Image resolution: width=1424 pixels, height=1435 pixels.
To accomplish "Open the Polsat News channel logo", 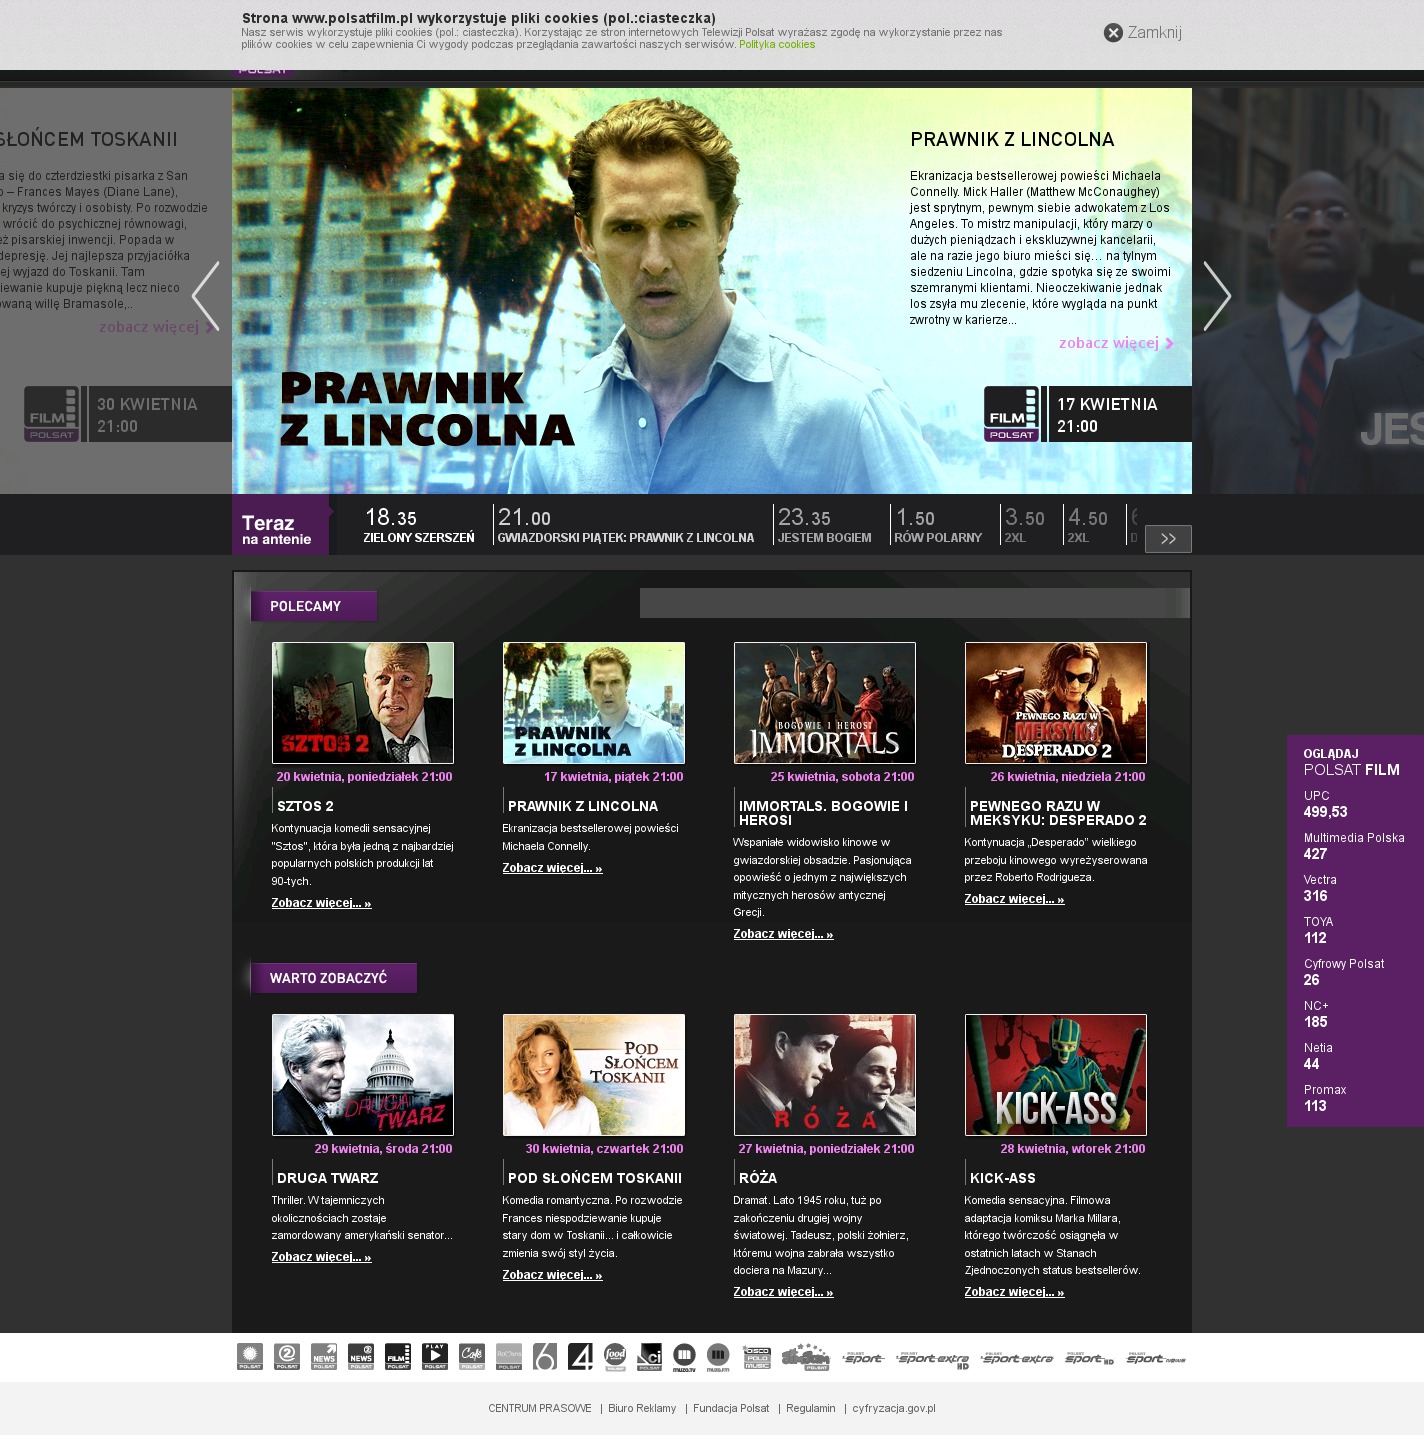I will 324,1356.
